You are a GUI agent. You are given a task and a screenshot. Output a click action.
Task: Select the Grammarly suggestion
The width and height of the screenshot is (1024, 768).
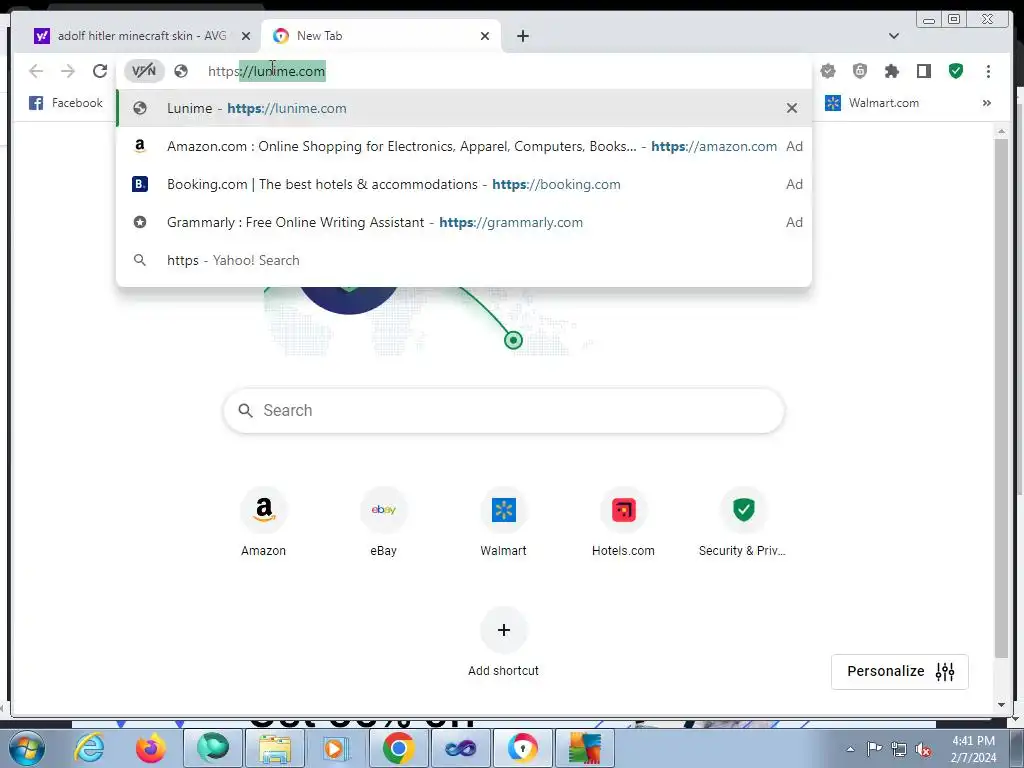(x=464, y=222)
